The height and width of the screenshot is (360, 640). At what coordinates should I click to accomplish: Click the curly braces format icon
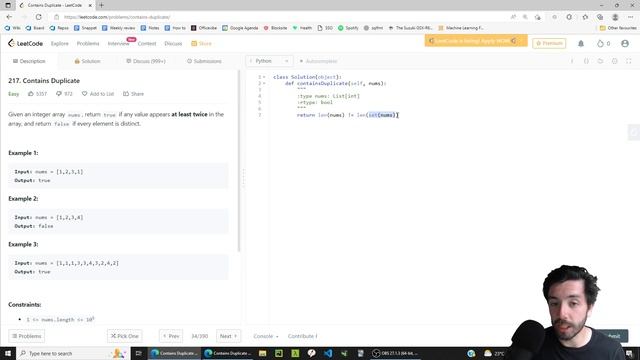[586, 61]
